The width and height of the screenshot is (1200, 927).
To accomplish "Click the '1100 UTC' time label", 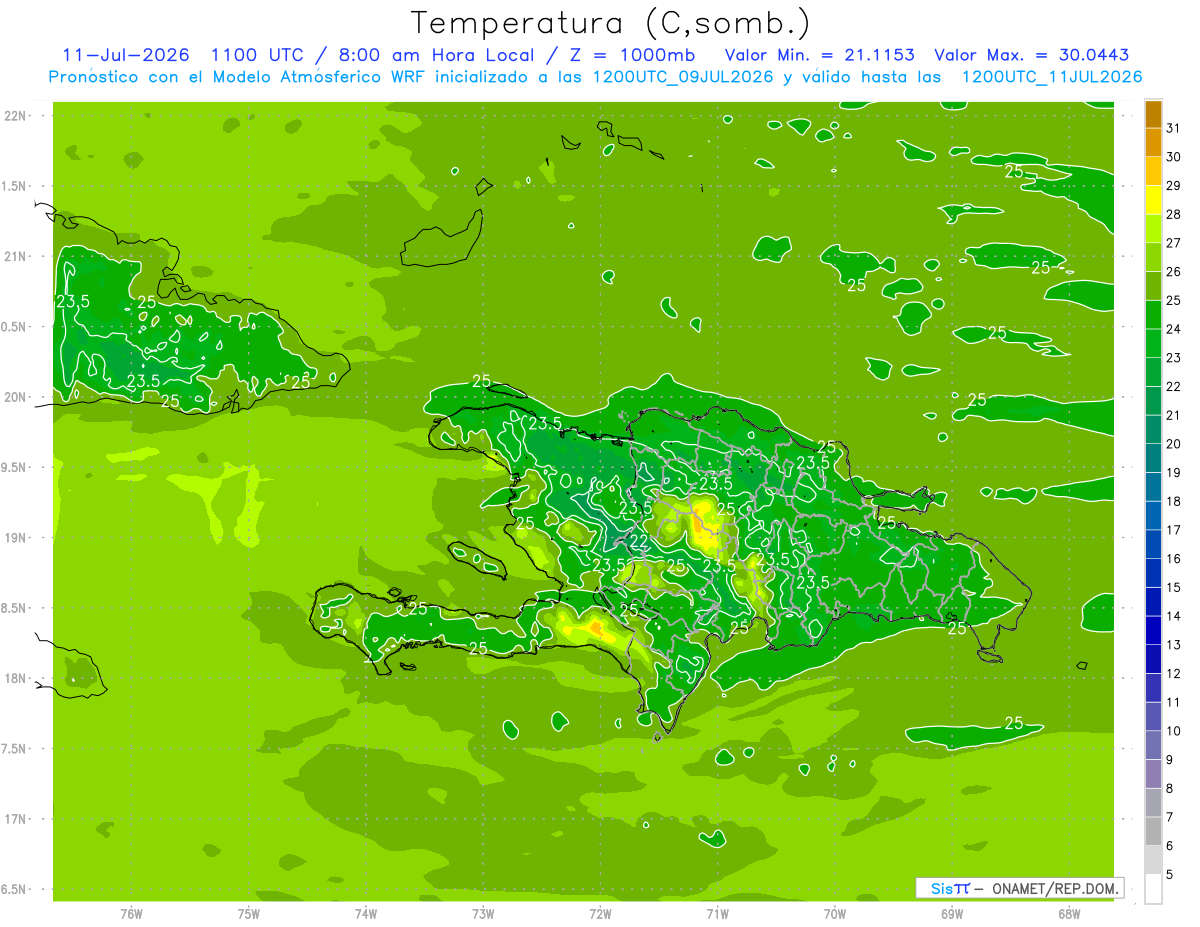I will [x=256, y=56].
